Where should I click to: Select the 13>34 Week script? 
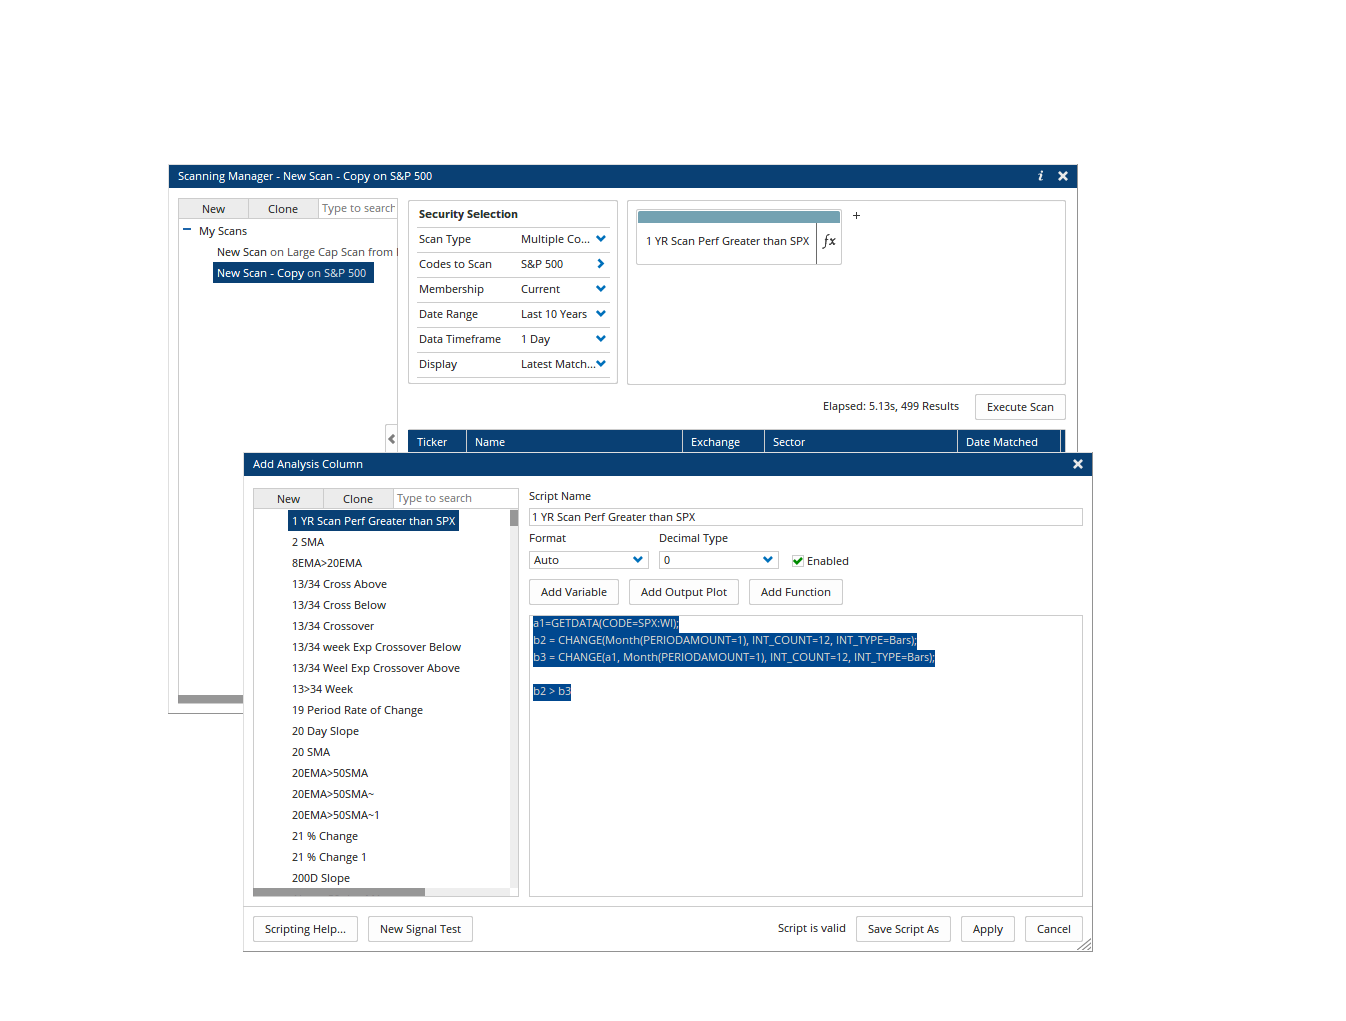point(322,689)
